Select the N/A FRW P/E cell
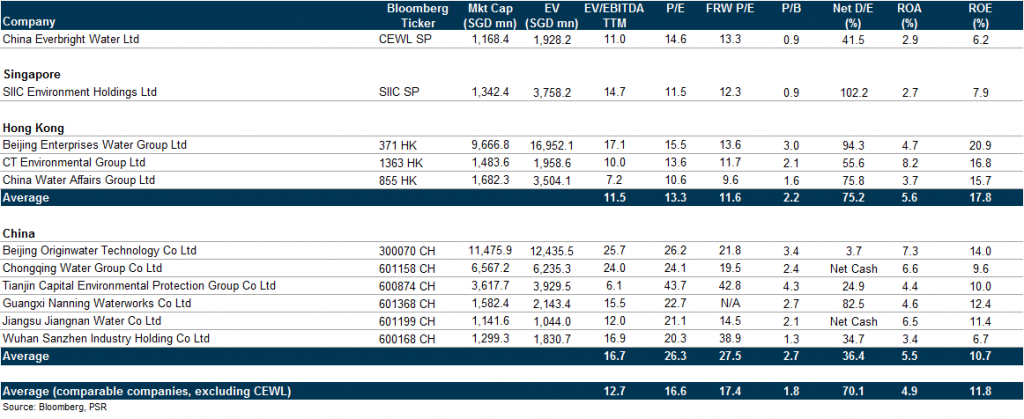This screenshot has width=1024, height=419. tap(731, 303)
